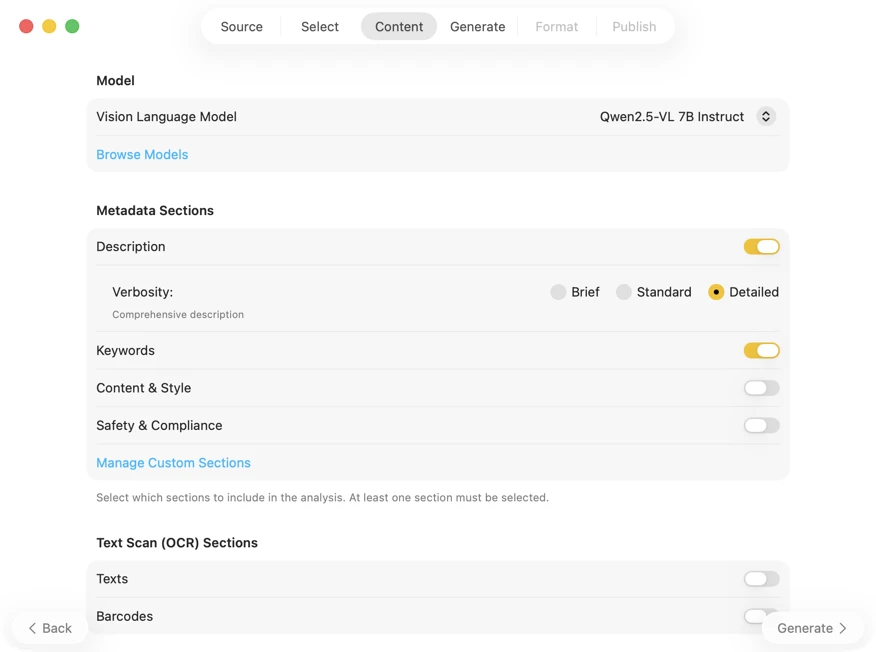The width and height of the screenshot is (876, 652).
Task: Open the Publish tab
Action: click(x=634, y=27)
